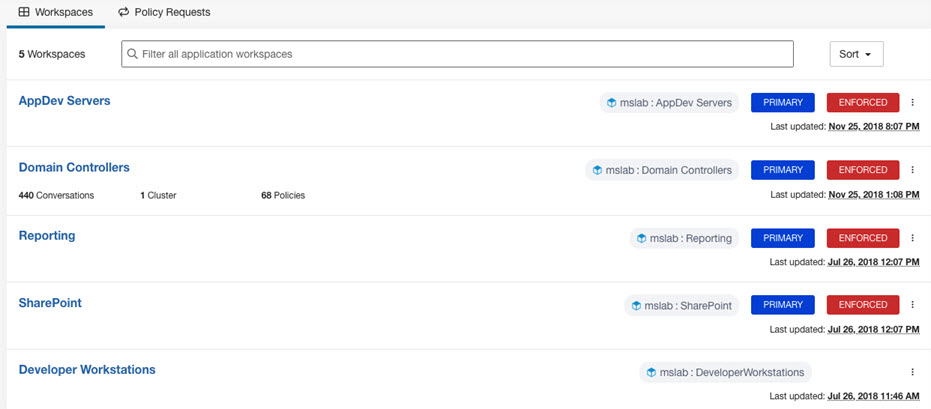Image resolution: width=931 pixels, height=409 pixels.
Task: Open kebab menu for SharePoint workspace
Action: [913, 305]
